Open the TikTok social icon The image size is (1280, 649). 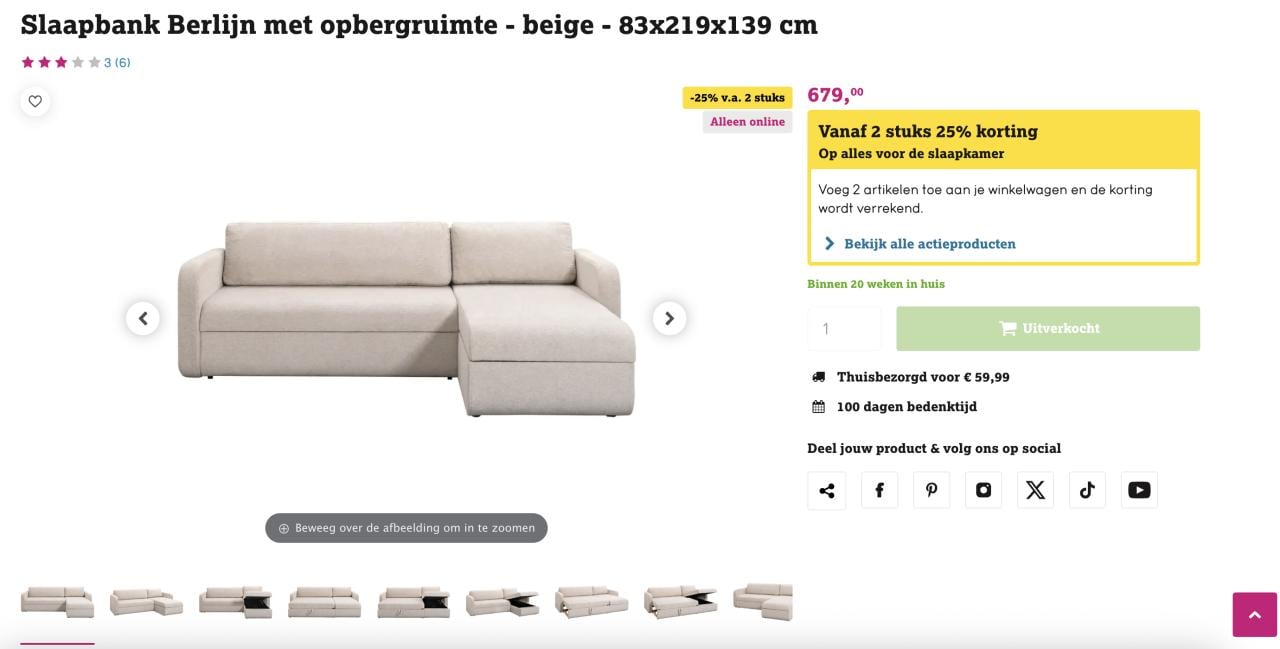(x=1087, y=489)
